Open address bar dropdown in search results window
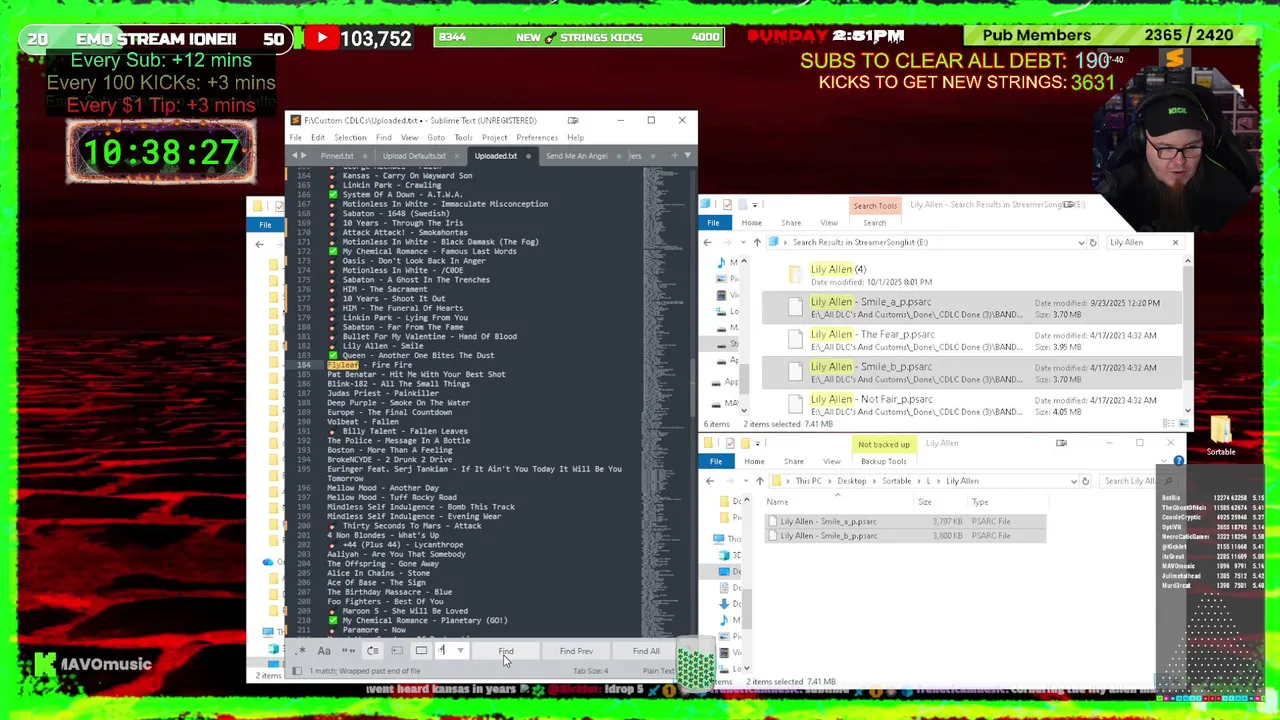The image size is (1280, 720). click(1081, 242)
